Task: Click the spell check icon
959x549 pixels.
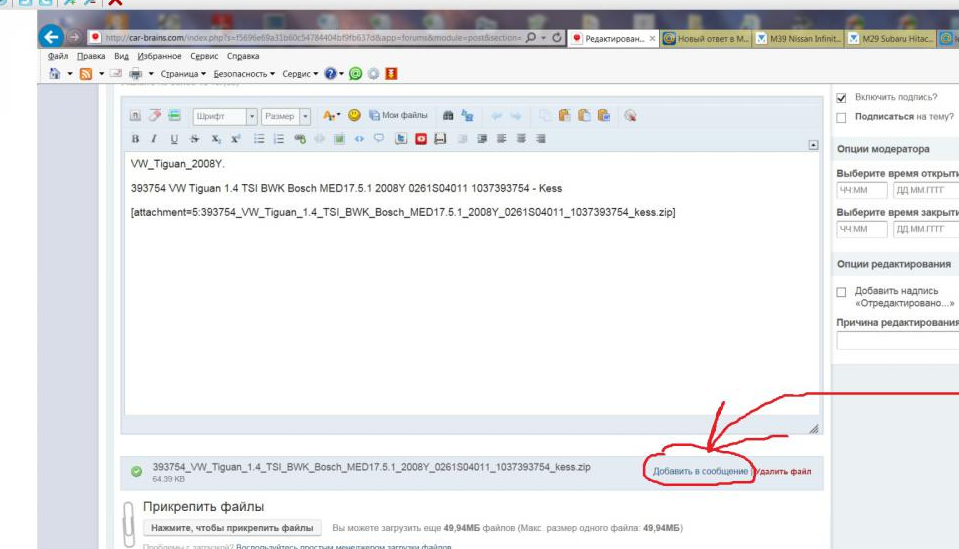Action: click(x=630, y=116)
